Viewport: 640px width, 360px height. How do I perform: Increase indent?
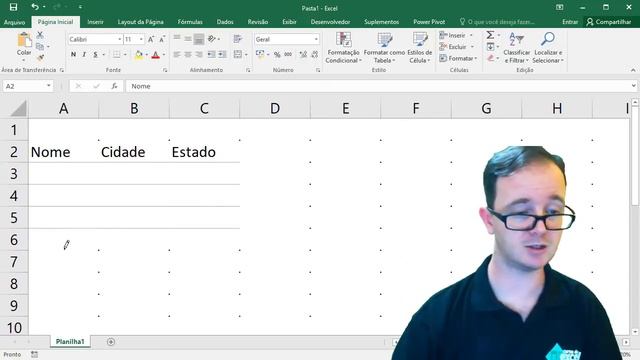222,54
